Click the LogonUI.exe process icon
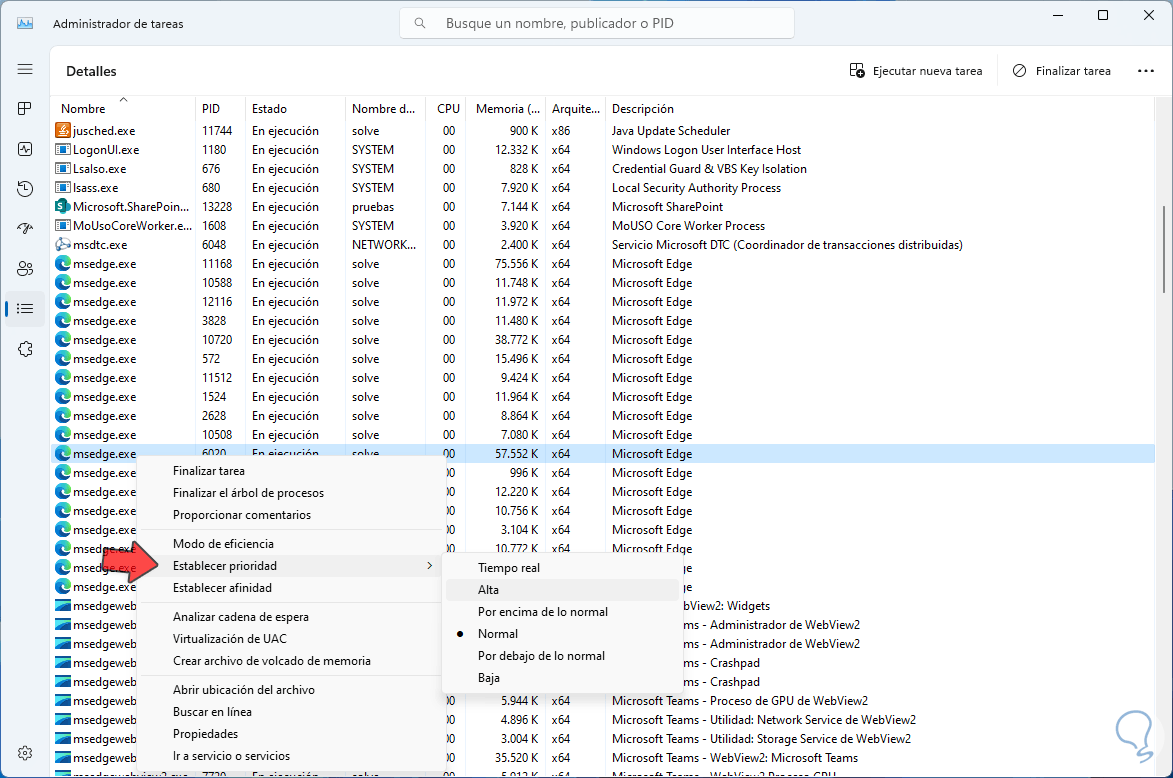The width and height of the screenshot is (1173, 778). (63, 150)
